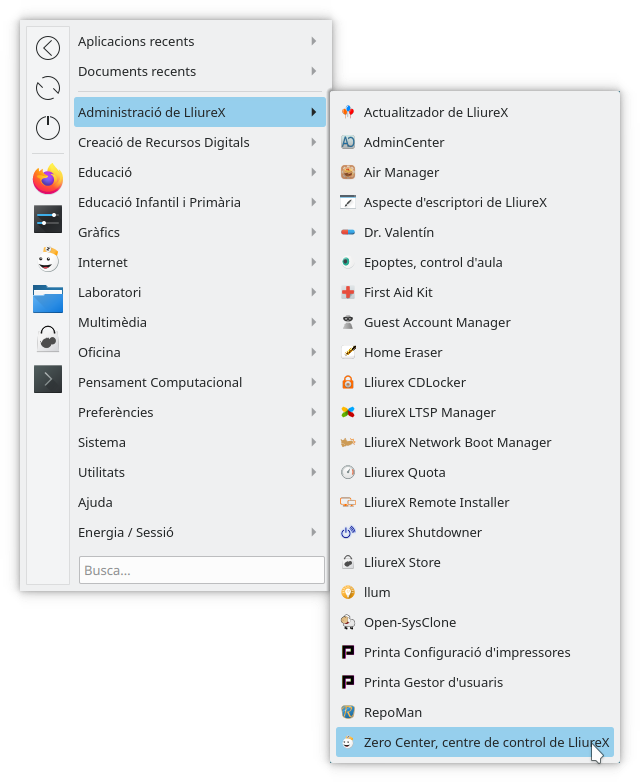Expand the Aplicacions recents submenu arrow
The image size is (640, 783).
click(314, 42)
